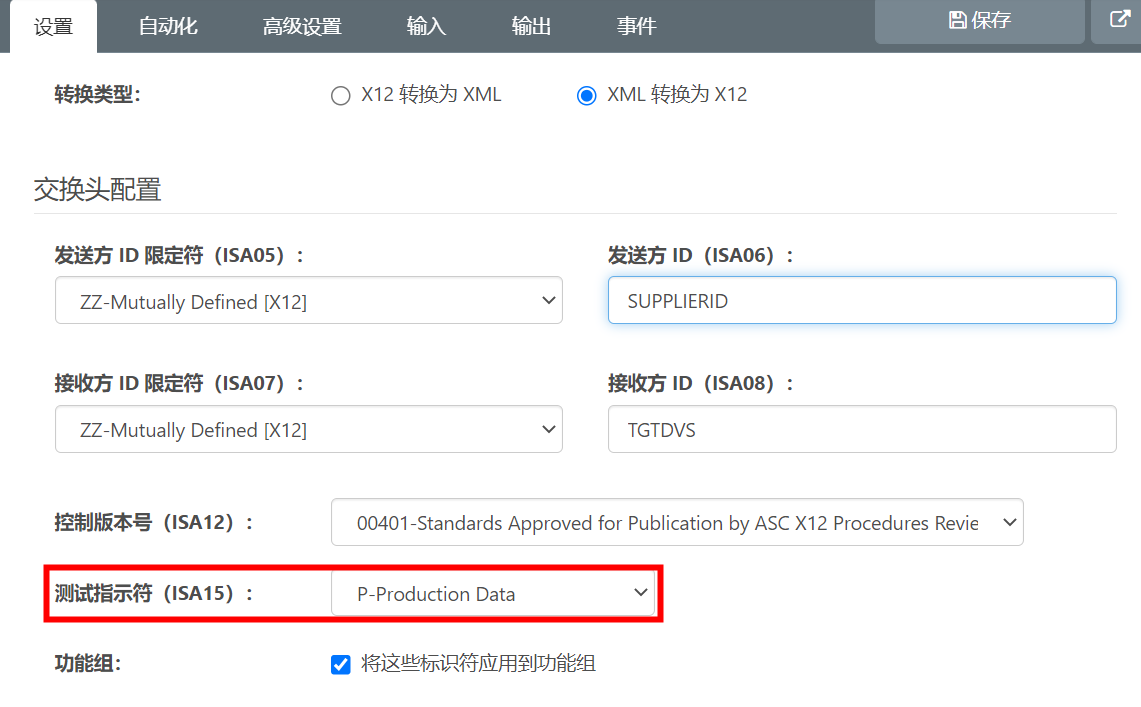Select XML 转换为 X12 radio option

(x=587, y=95)
